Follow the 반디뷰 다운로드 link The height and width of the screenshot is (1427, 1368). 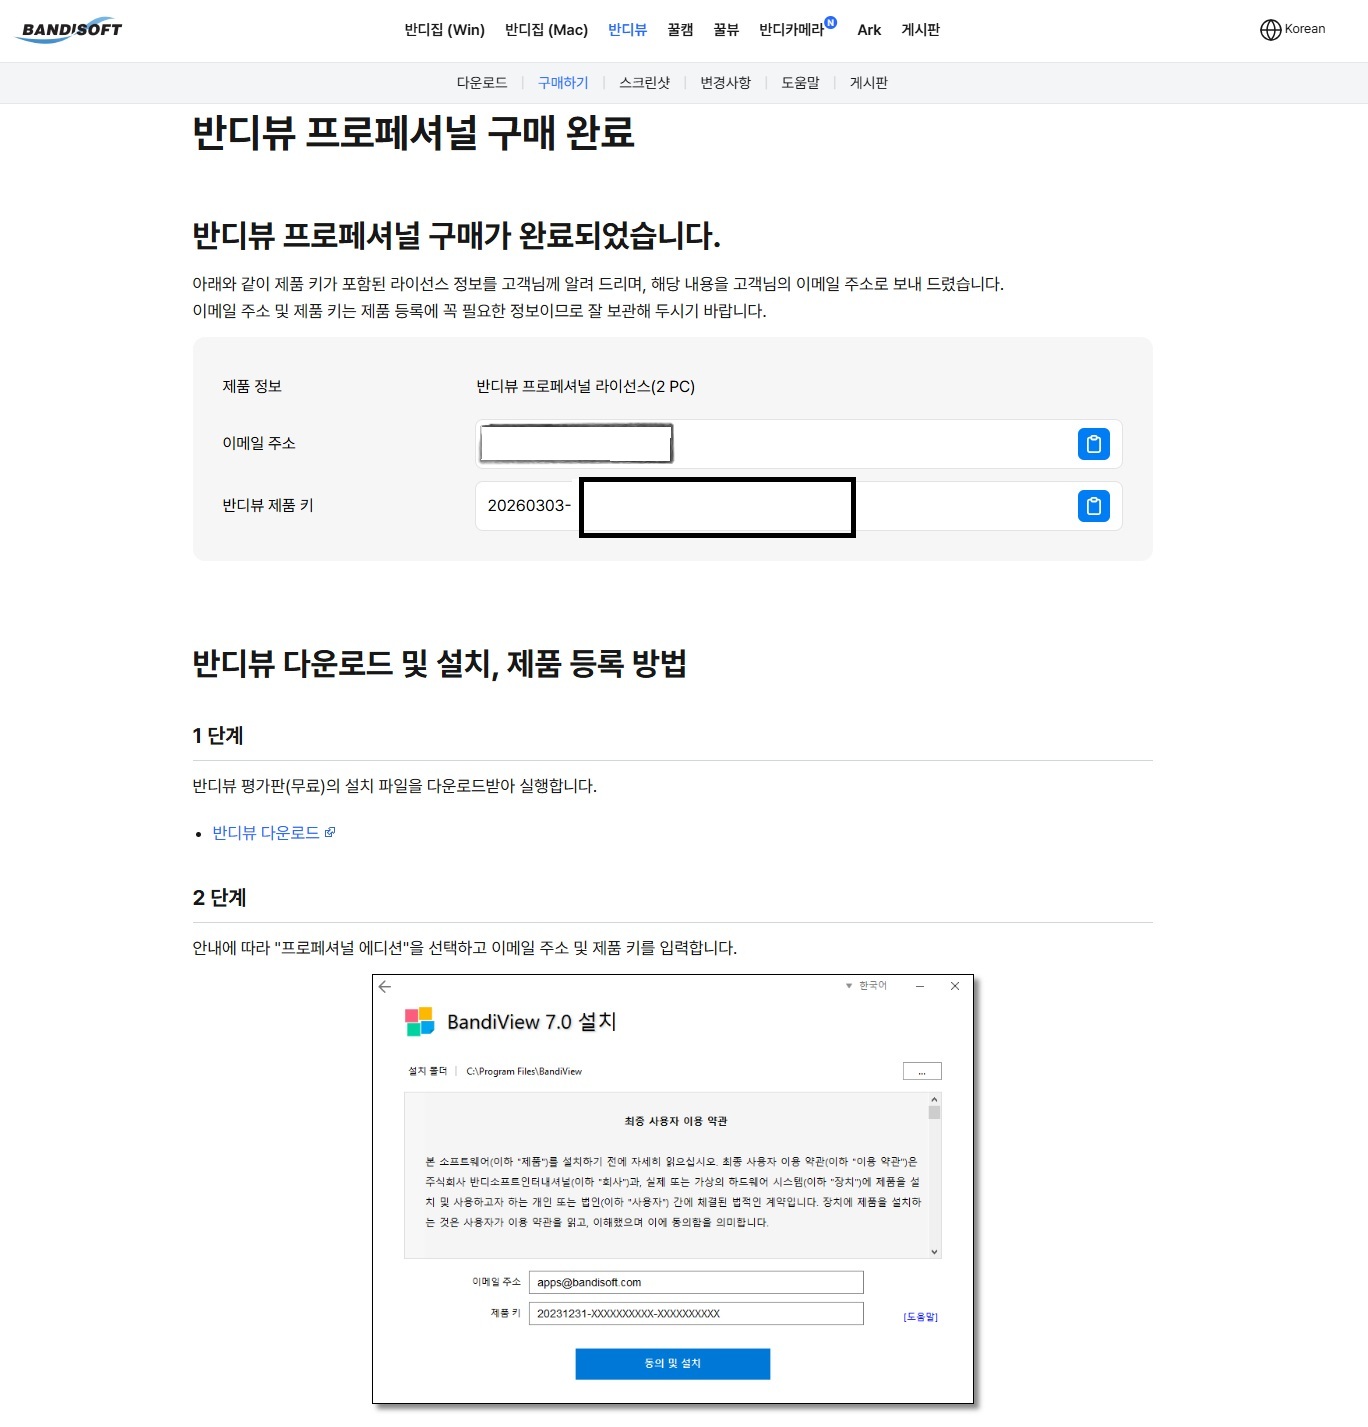pyautogui.click(x=266, y=832)
